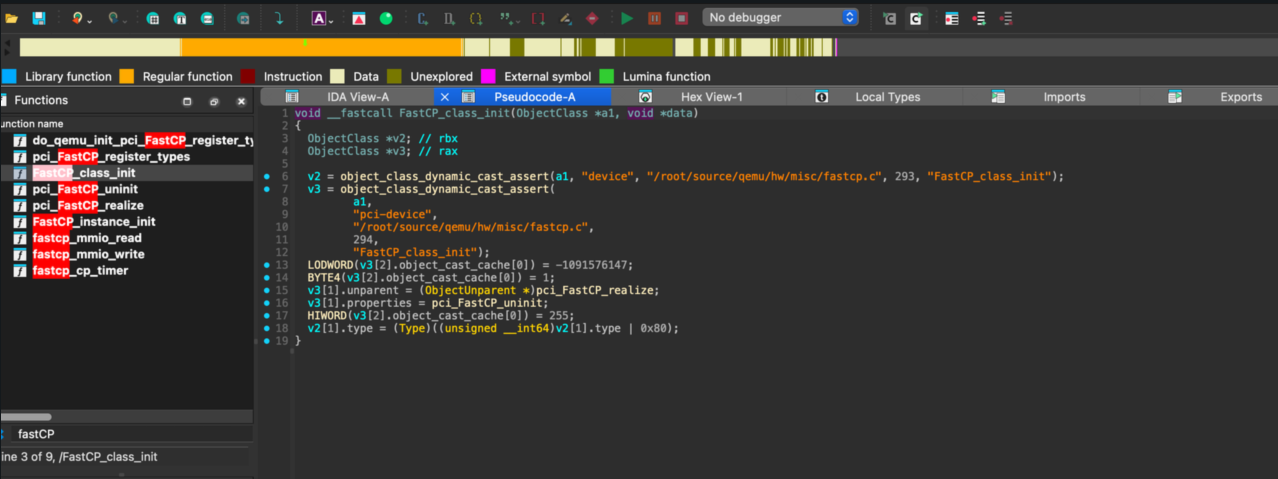Select do_qemu_init_pci_FastCP_register function
This screenshot has width=1278, height=479.
pos(127,141)
